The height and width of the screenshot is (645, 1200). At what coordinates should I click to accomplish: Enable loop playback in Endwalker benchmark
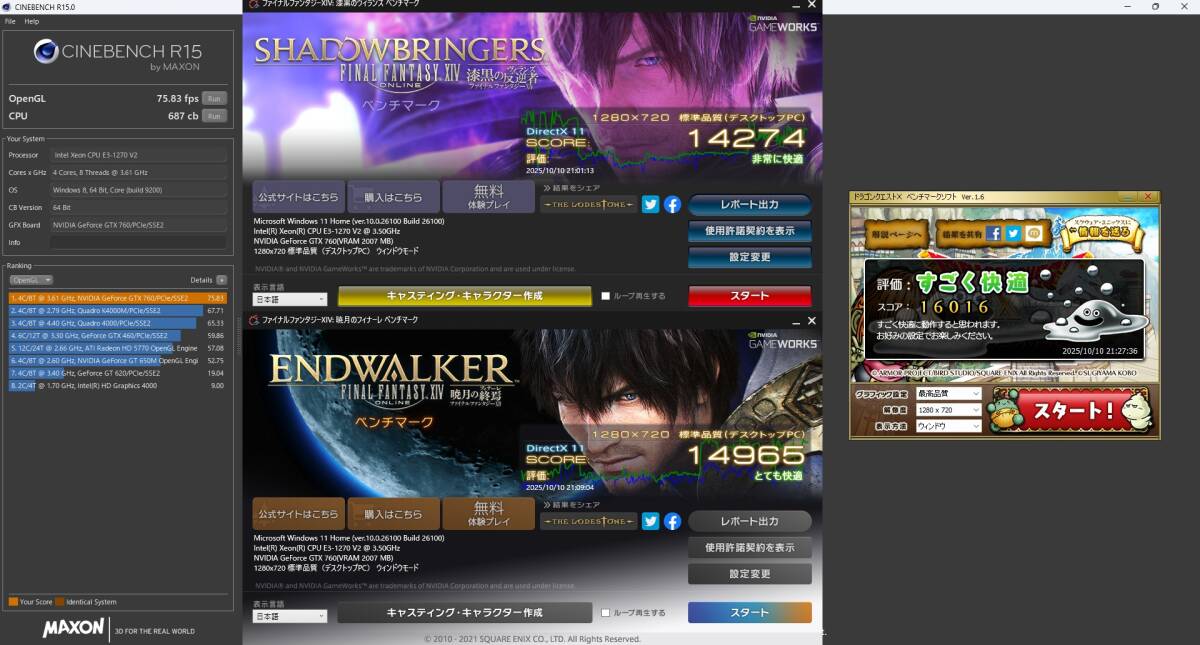tap(605, 612)
